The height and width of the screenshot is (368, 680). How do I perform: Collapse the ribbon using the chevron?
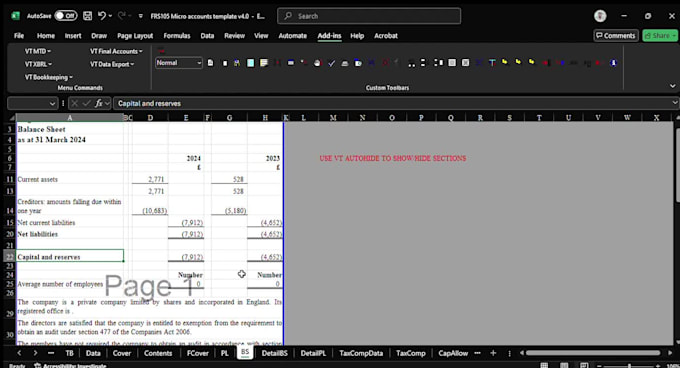coord(672,86)
